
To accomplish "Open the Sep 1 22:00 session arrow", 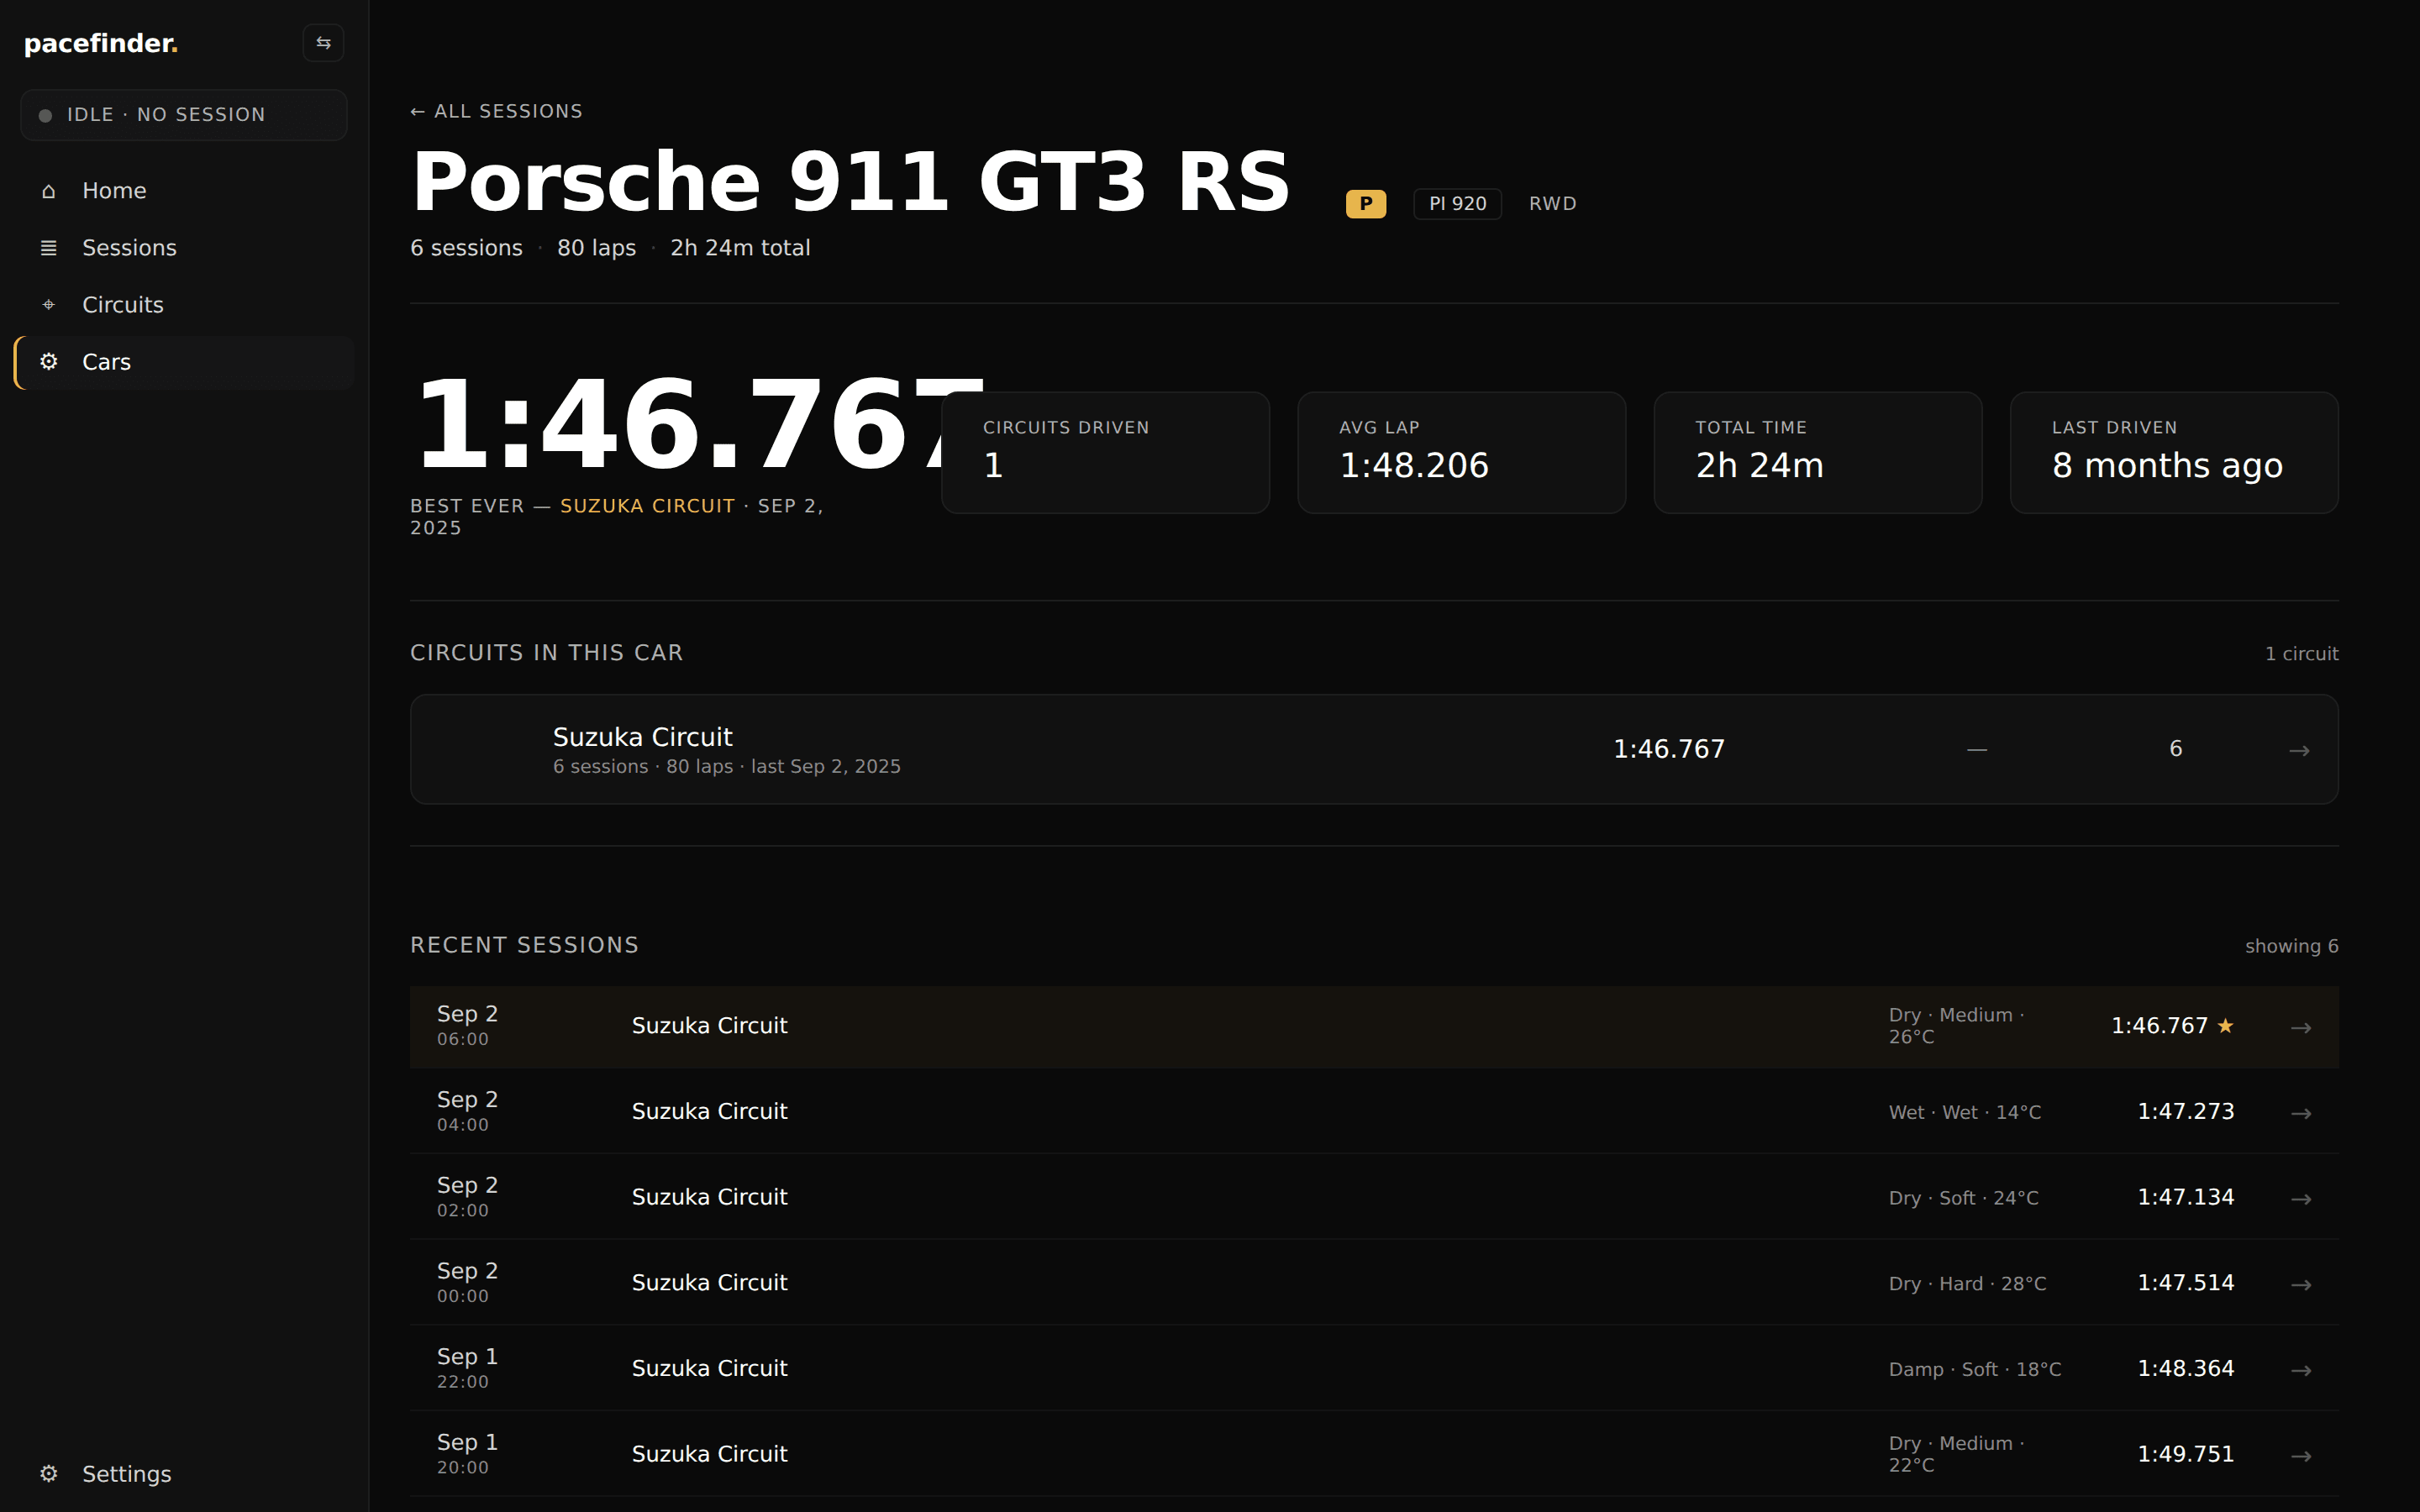I will pos(2301,1370).
